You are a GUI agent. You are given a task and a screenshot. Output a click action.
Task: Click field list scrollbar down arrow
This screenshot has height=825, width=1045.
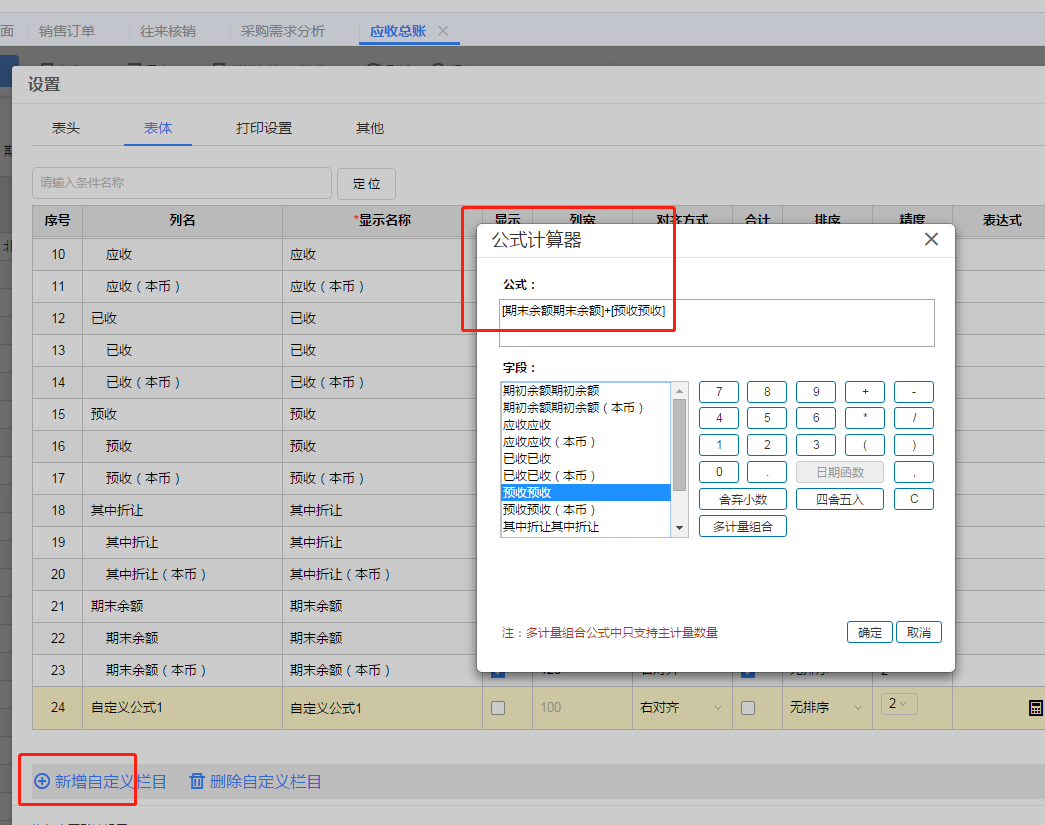pyautogui.click(x=680, y=528)
